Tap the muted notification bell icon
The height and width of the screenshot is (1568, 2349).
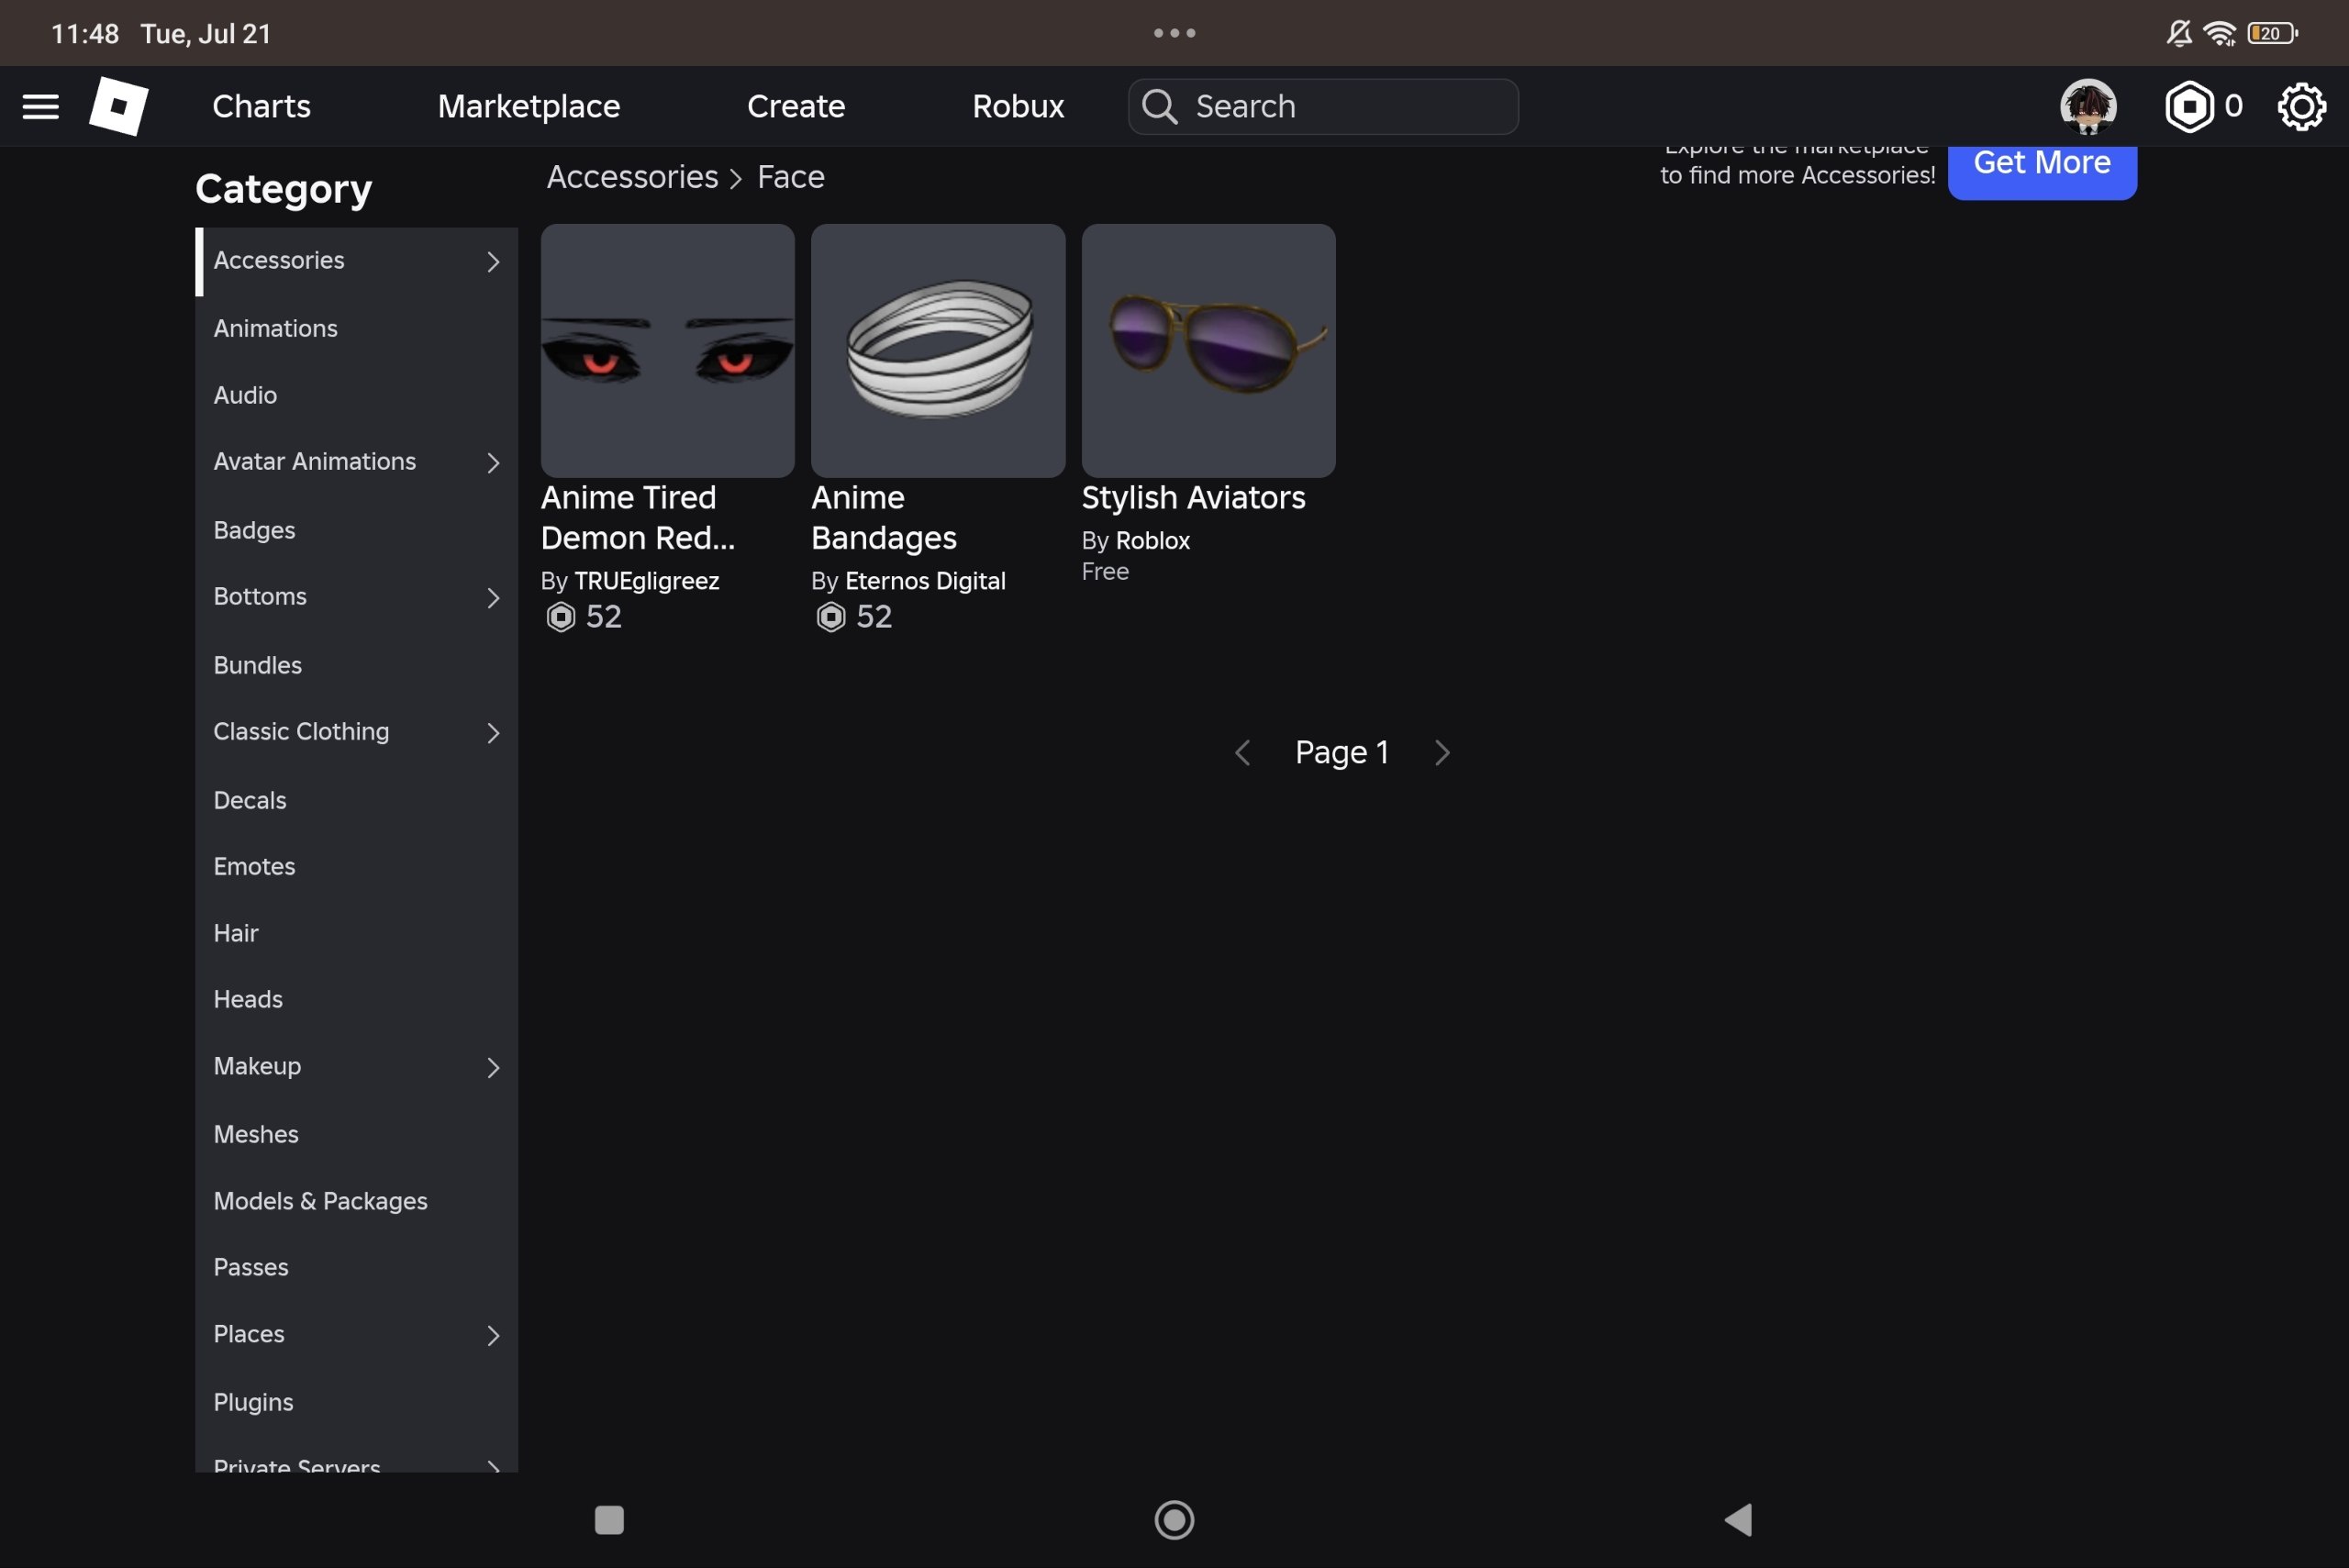(2179, 33)
